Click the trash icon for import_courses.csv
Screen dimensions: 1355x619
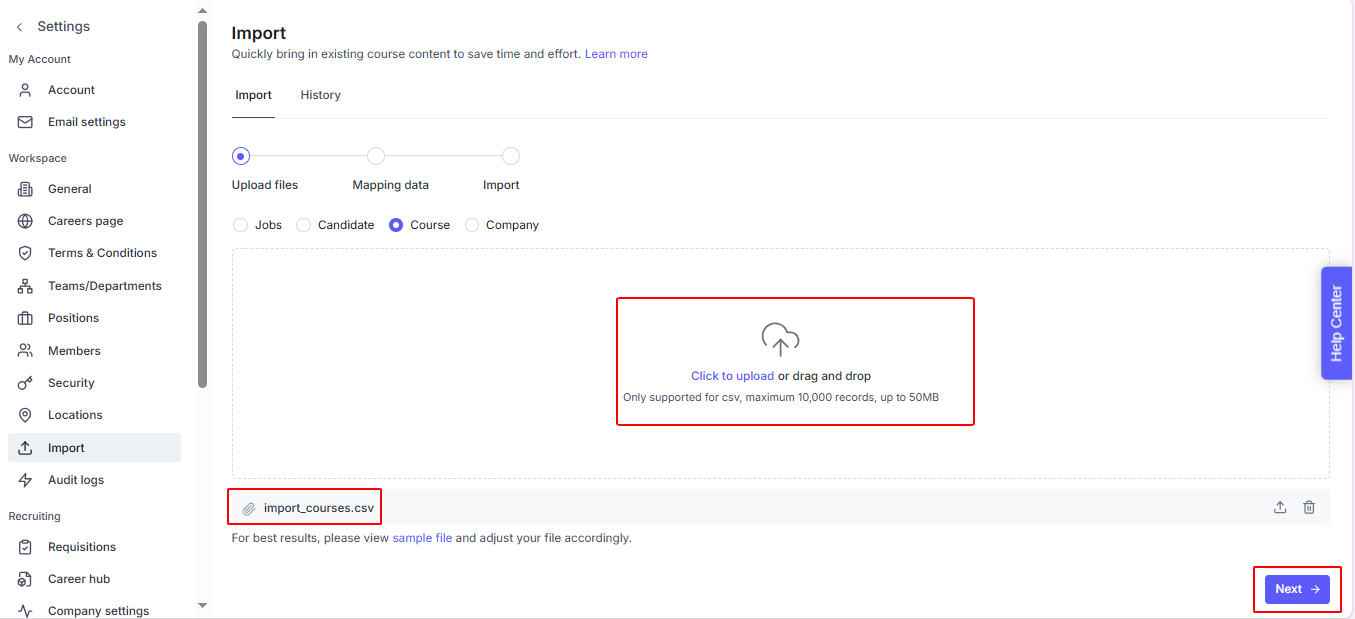coord(1309,507)
